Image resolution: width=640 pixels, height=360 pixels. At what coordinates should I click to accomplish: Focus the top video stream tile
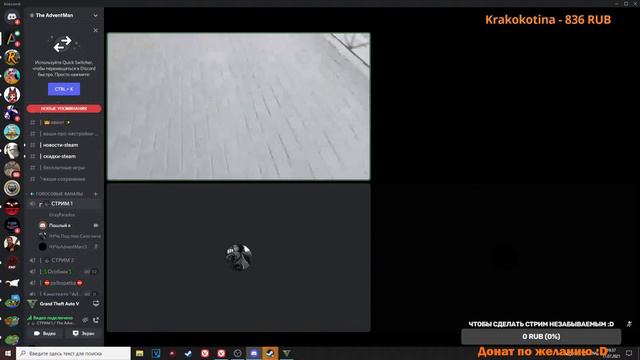pos(239,107)
